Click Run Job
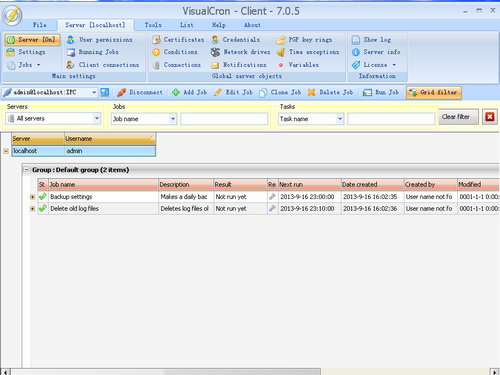Image resolution: width=500 pixels, height=375 pixels. (x=381, y=92)
